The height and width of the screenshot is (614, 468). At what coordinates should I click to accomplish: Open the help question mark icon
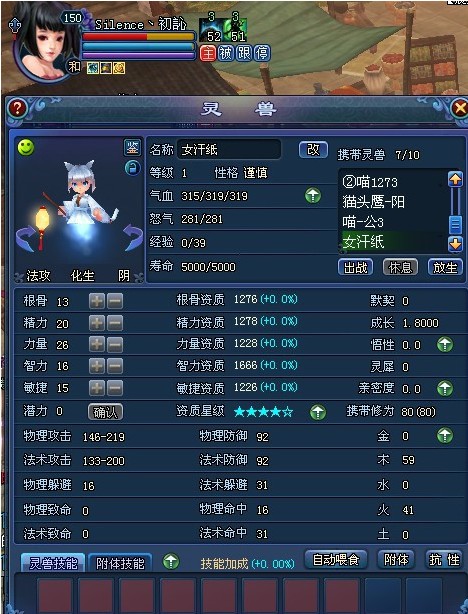tap(17, 108)
